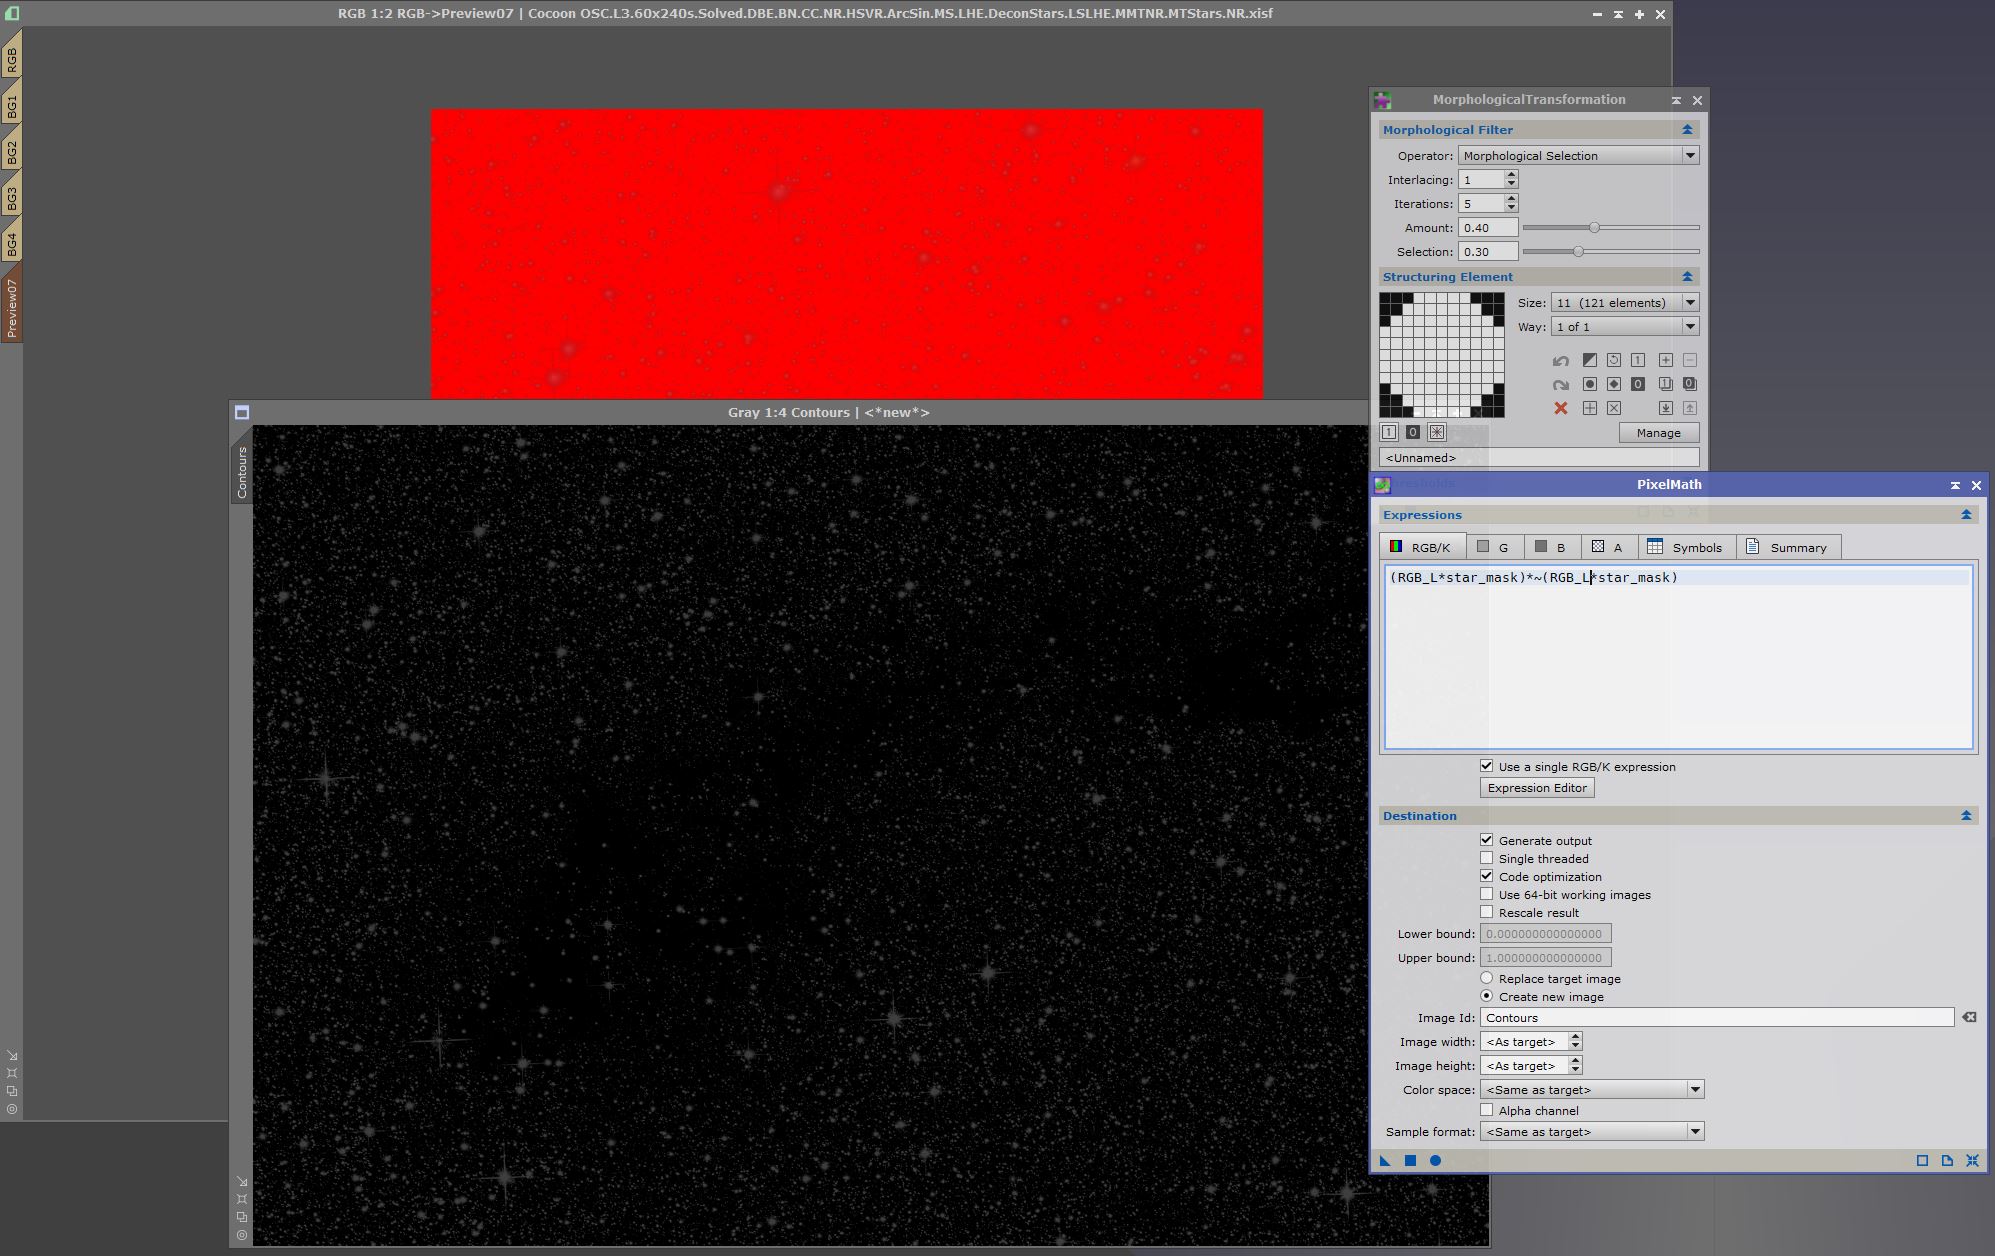Apply PixelMath with the square execute icon
This screenshot has height=1256, width=1995.
[x=1409, y=1161]
